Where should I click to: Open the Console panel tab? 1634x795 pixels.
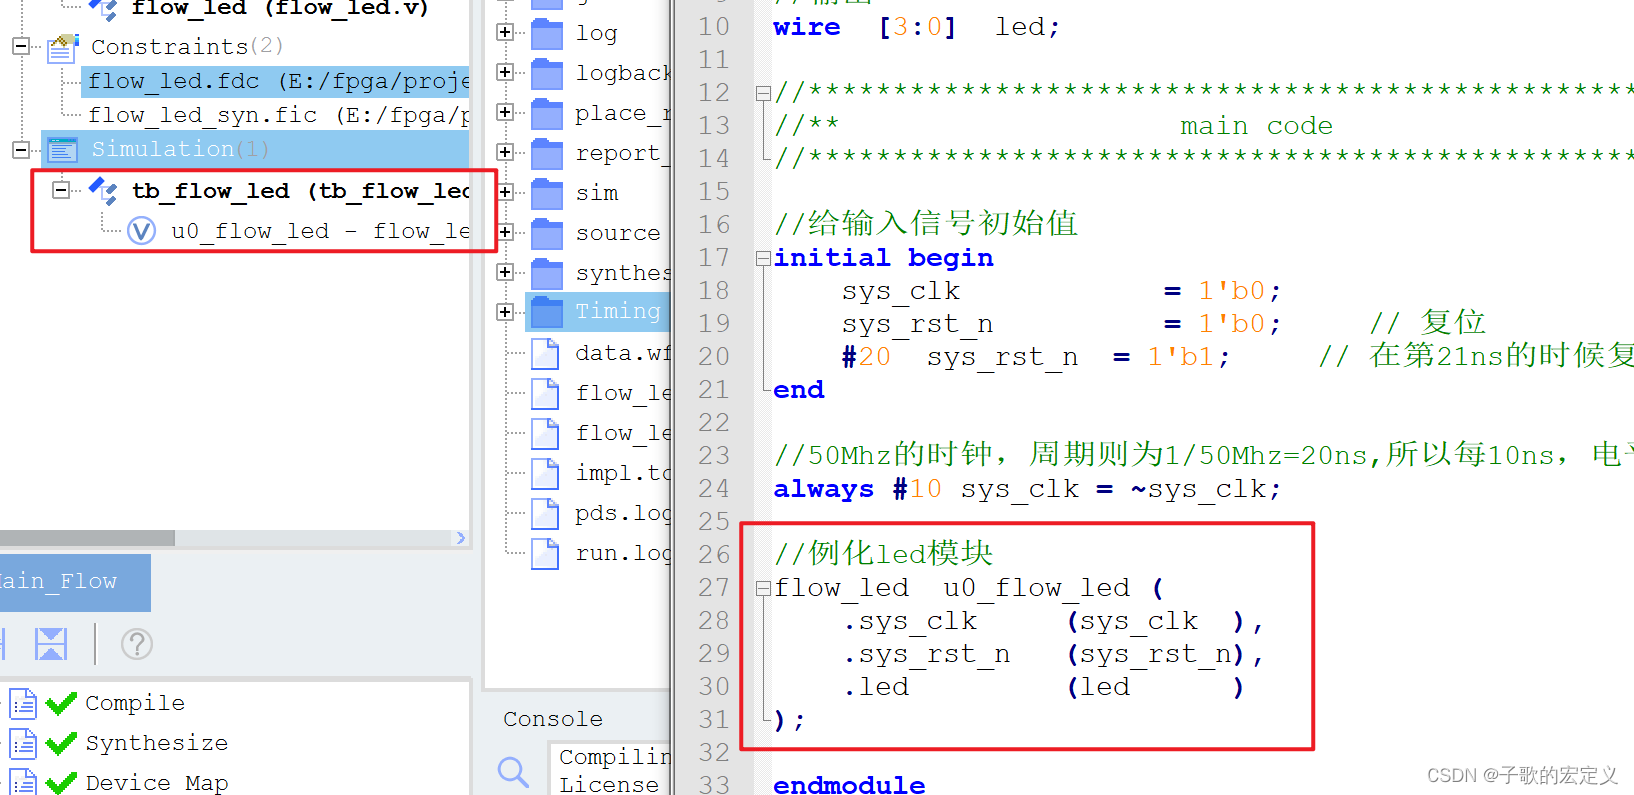[x=553, y=719]
